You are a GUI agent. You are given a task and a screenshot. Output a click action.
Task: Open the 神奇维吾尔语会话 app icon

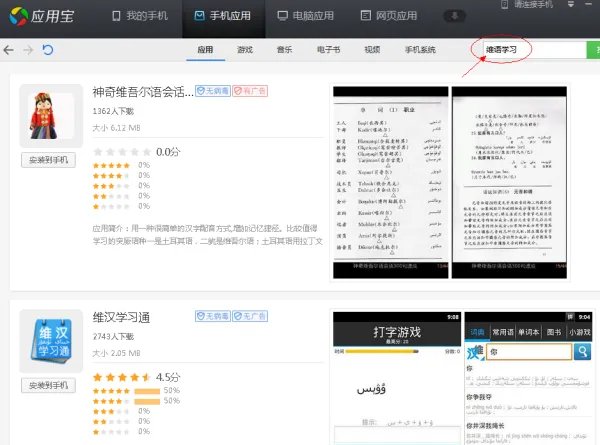[x=51, y=116]
